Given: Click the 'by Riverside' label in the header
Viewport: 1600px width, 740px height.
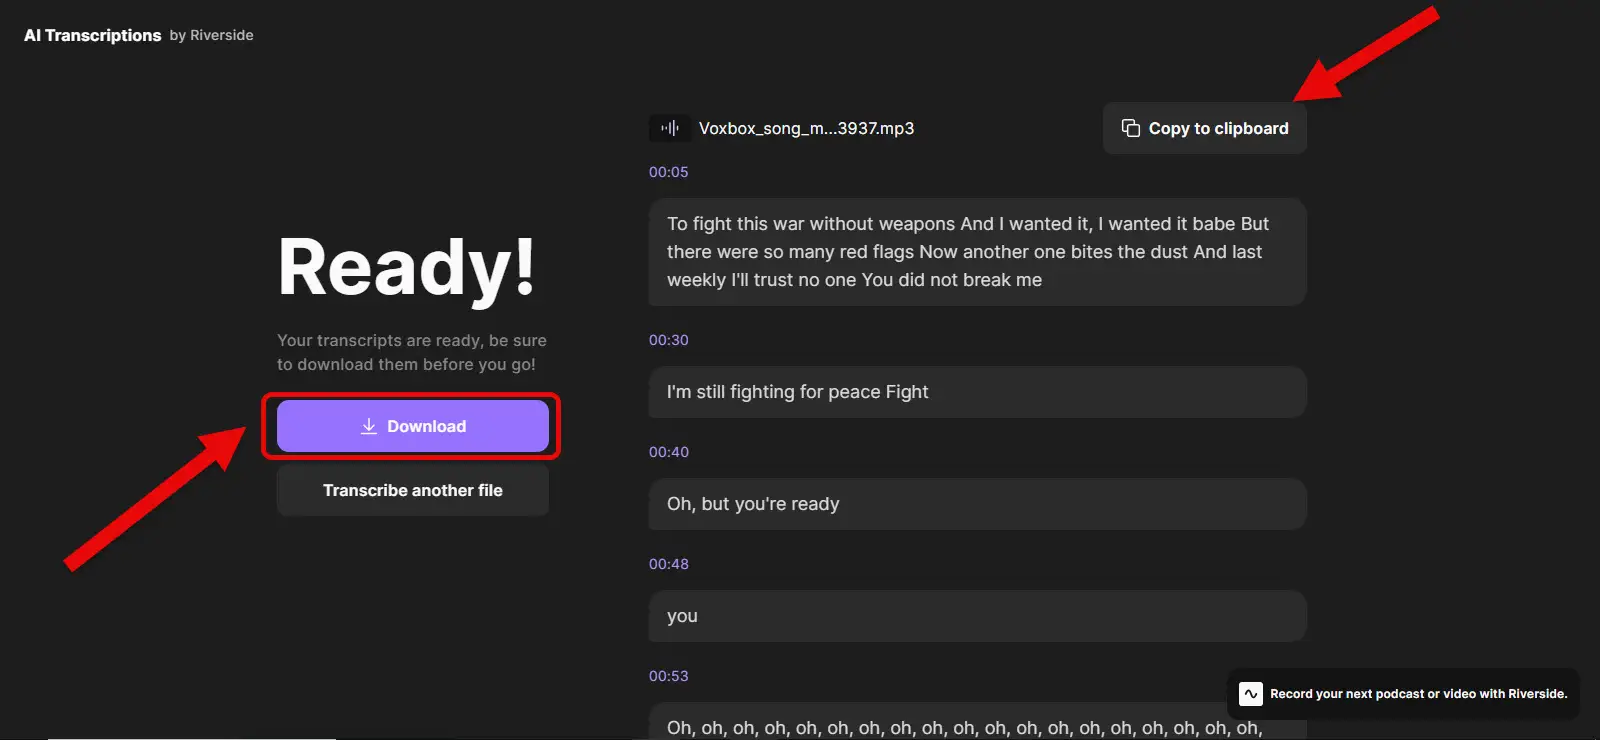Looking at the screenshot, I should tap(211, 35).
